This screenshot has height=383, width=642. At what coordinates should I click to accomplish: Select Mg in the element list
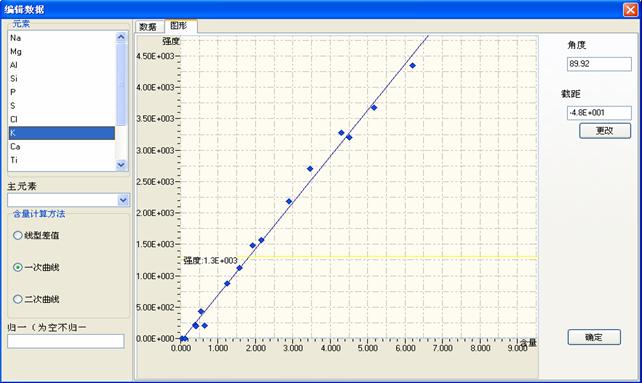click(61, 51)
